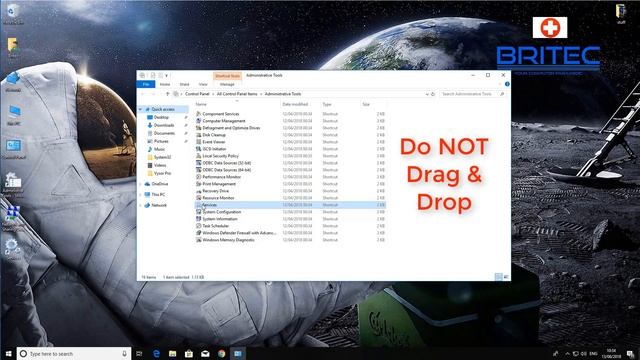Open Microsoft Store from taskbar
Viewport: 640px width, 360px height.
coord(189,353)
